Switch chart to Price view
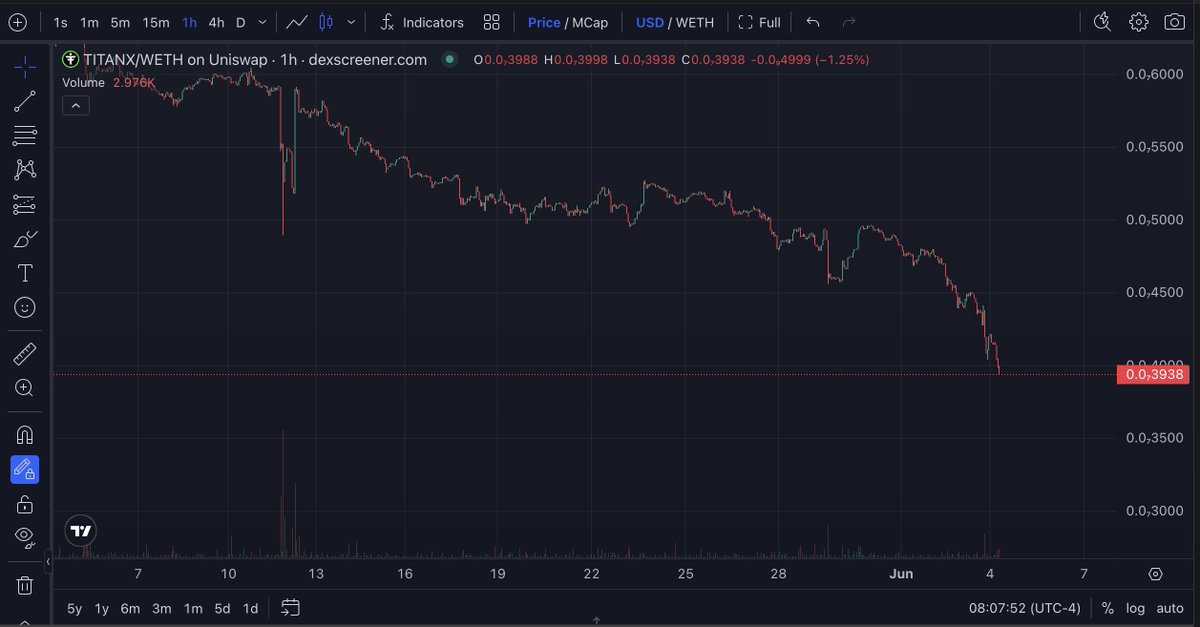 [x=544, y=22]
